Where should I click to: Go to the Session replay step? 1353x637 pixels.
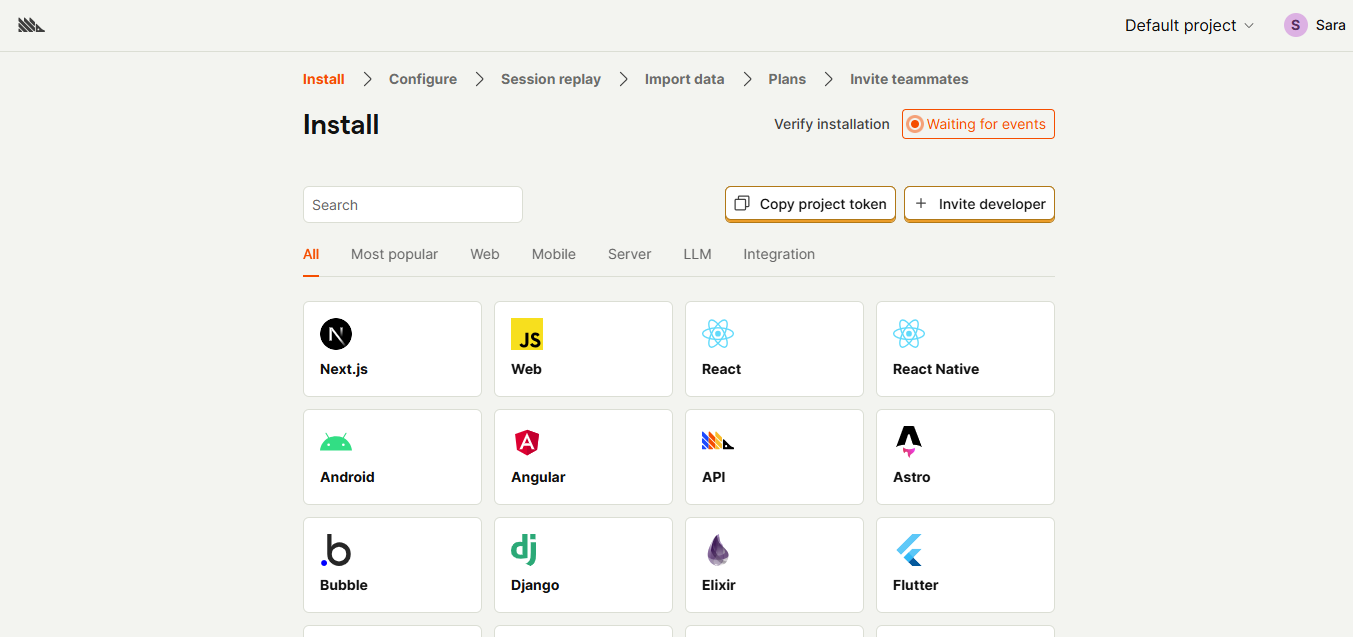[551, 79]
